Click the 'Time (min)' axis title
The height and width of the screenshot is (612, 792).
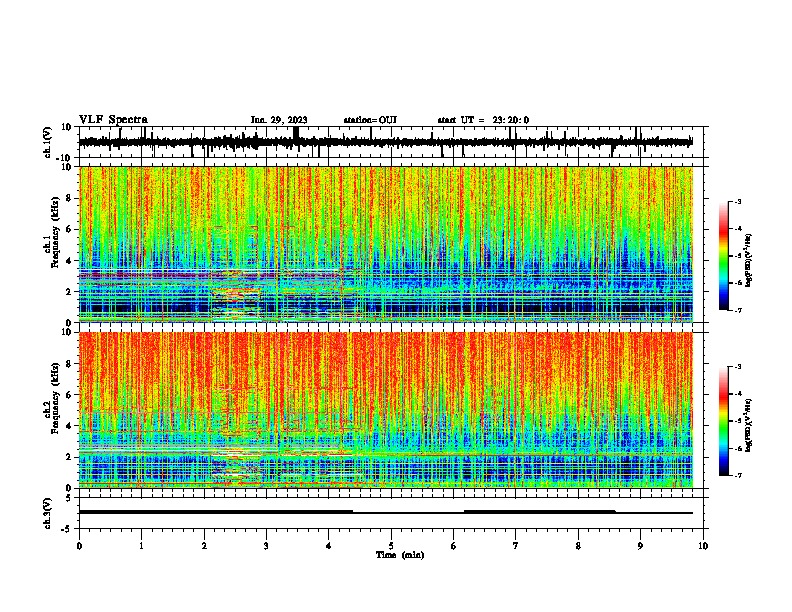(400, 555)
